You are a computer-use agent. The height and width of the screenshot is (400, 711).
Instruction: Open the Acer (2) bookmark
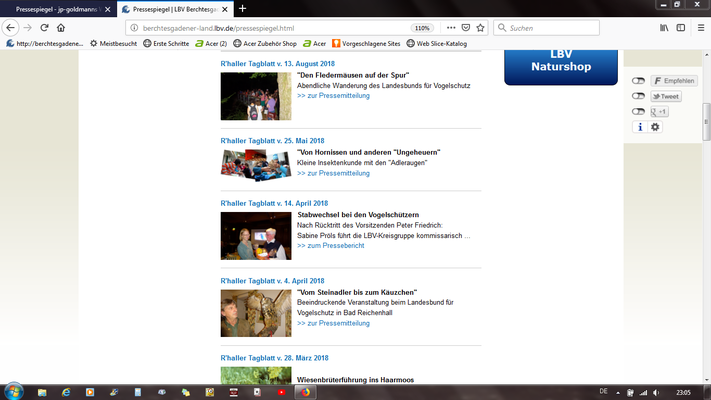(211, 44)
